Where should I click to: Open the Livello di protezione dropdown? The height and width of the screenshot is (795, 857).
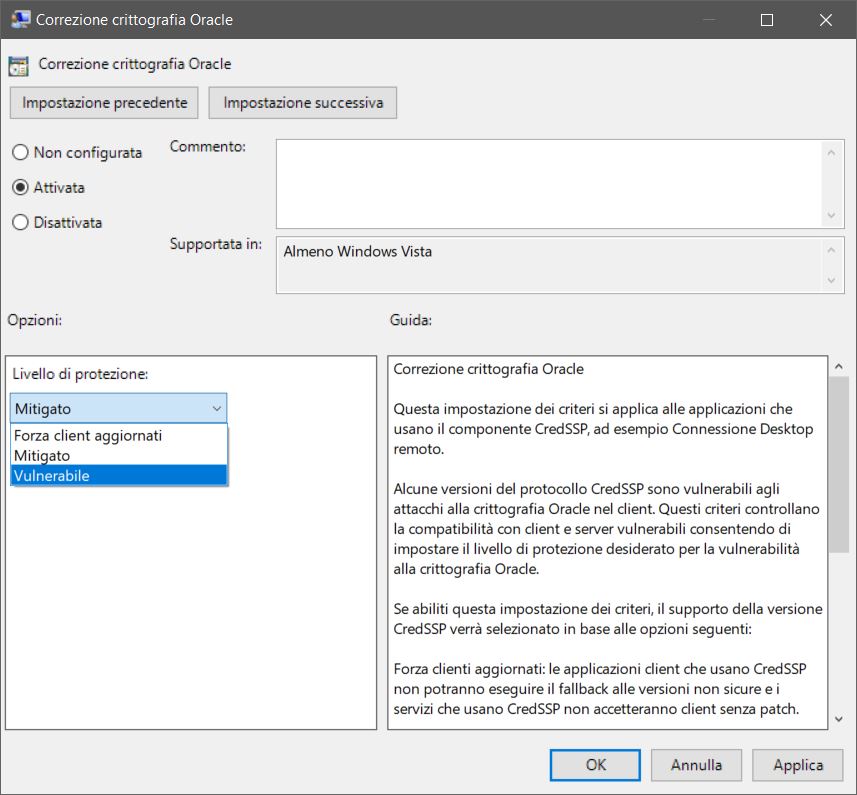coord(119,408)
